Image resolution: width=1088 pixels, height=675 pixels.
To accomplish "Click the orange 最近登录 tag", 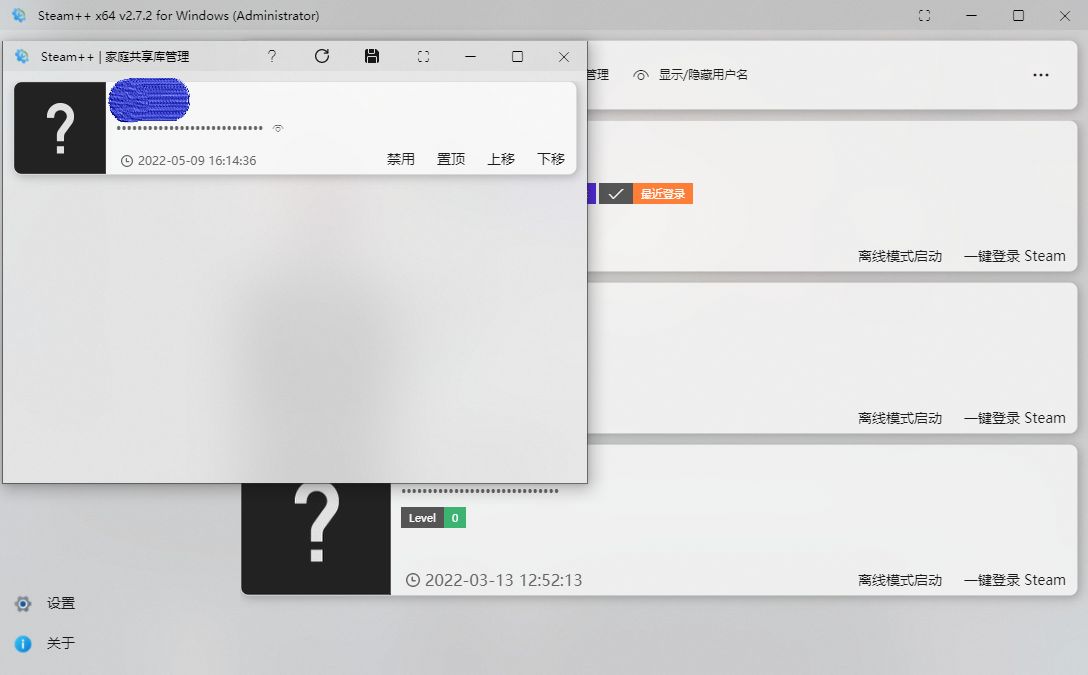I will (663, 194).
